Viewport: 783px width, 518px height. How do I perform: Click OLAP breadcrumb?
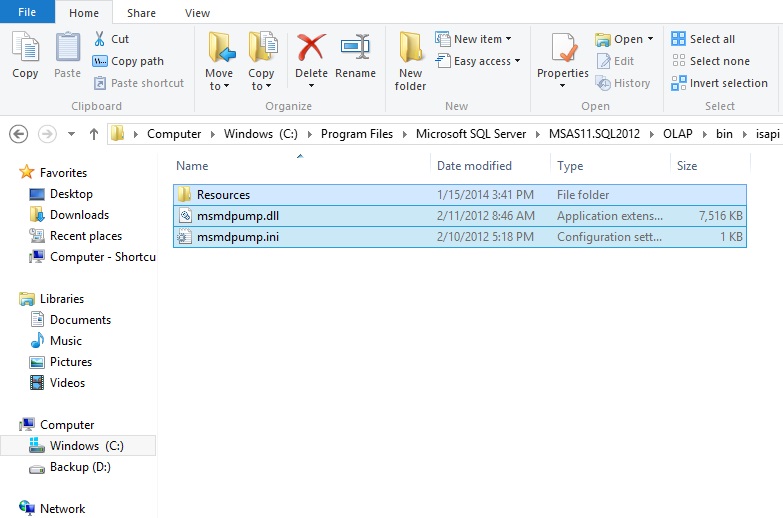point(678,134)
